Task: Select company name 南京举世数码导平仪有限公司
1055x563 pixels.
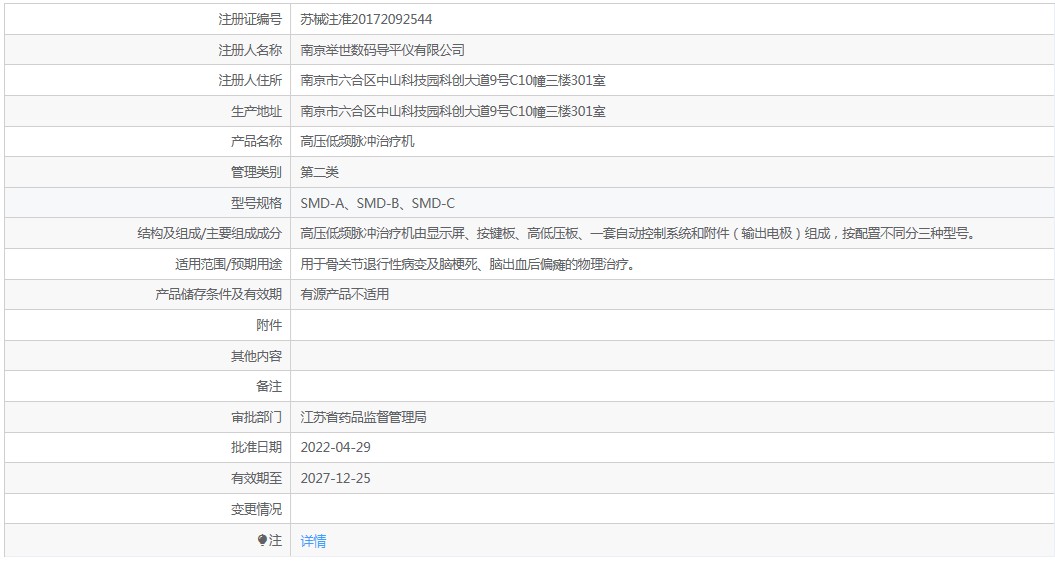Action: point(382,50)
